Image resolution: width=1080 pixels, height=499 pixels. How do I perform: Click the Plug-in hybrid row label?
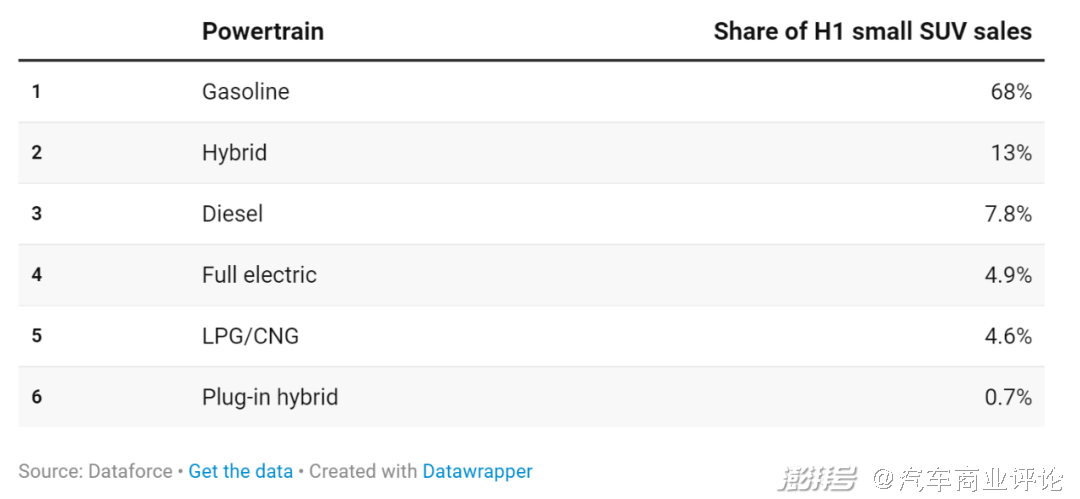pyautogui.click(x=270, y=397)
